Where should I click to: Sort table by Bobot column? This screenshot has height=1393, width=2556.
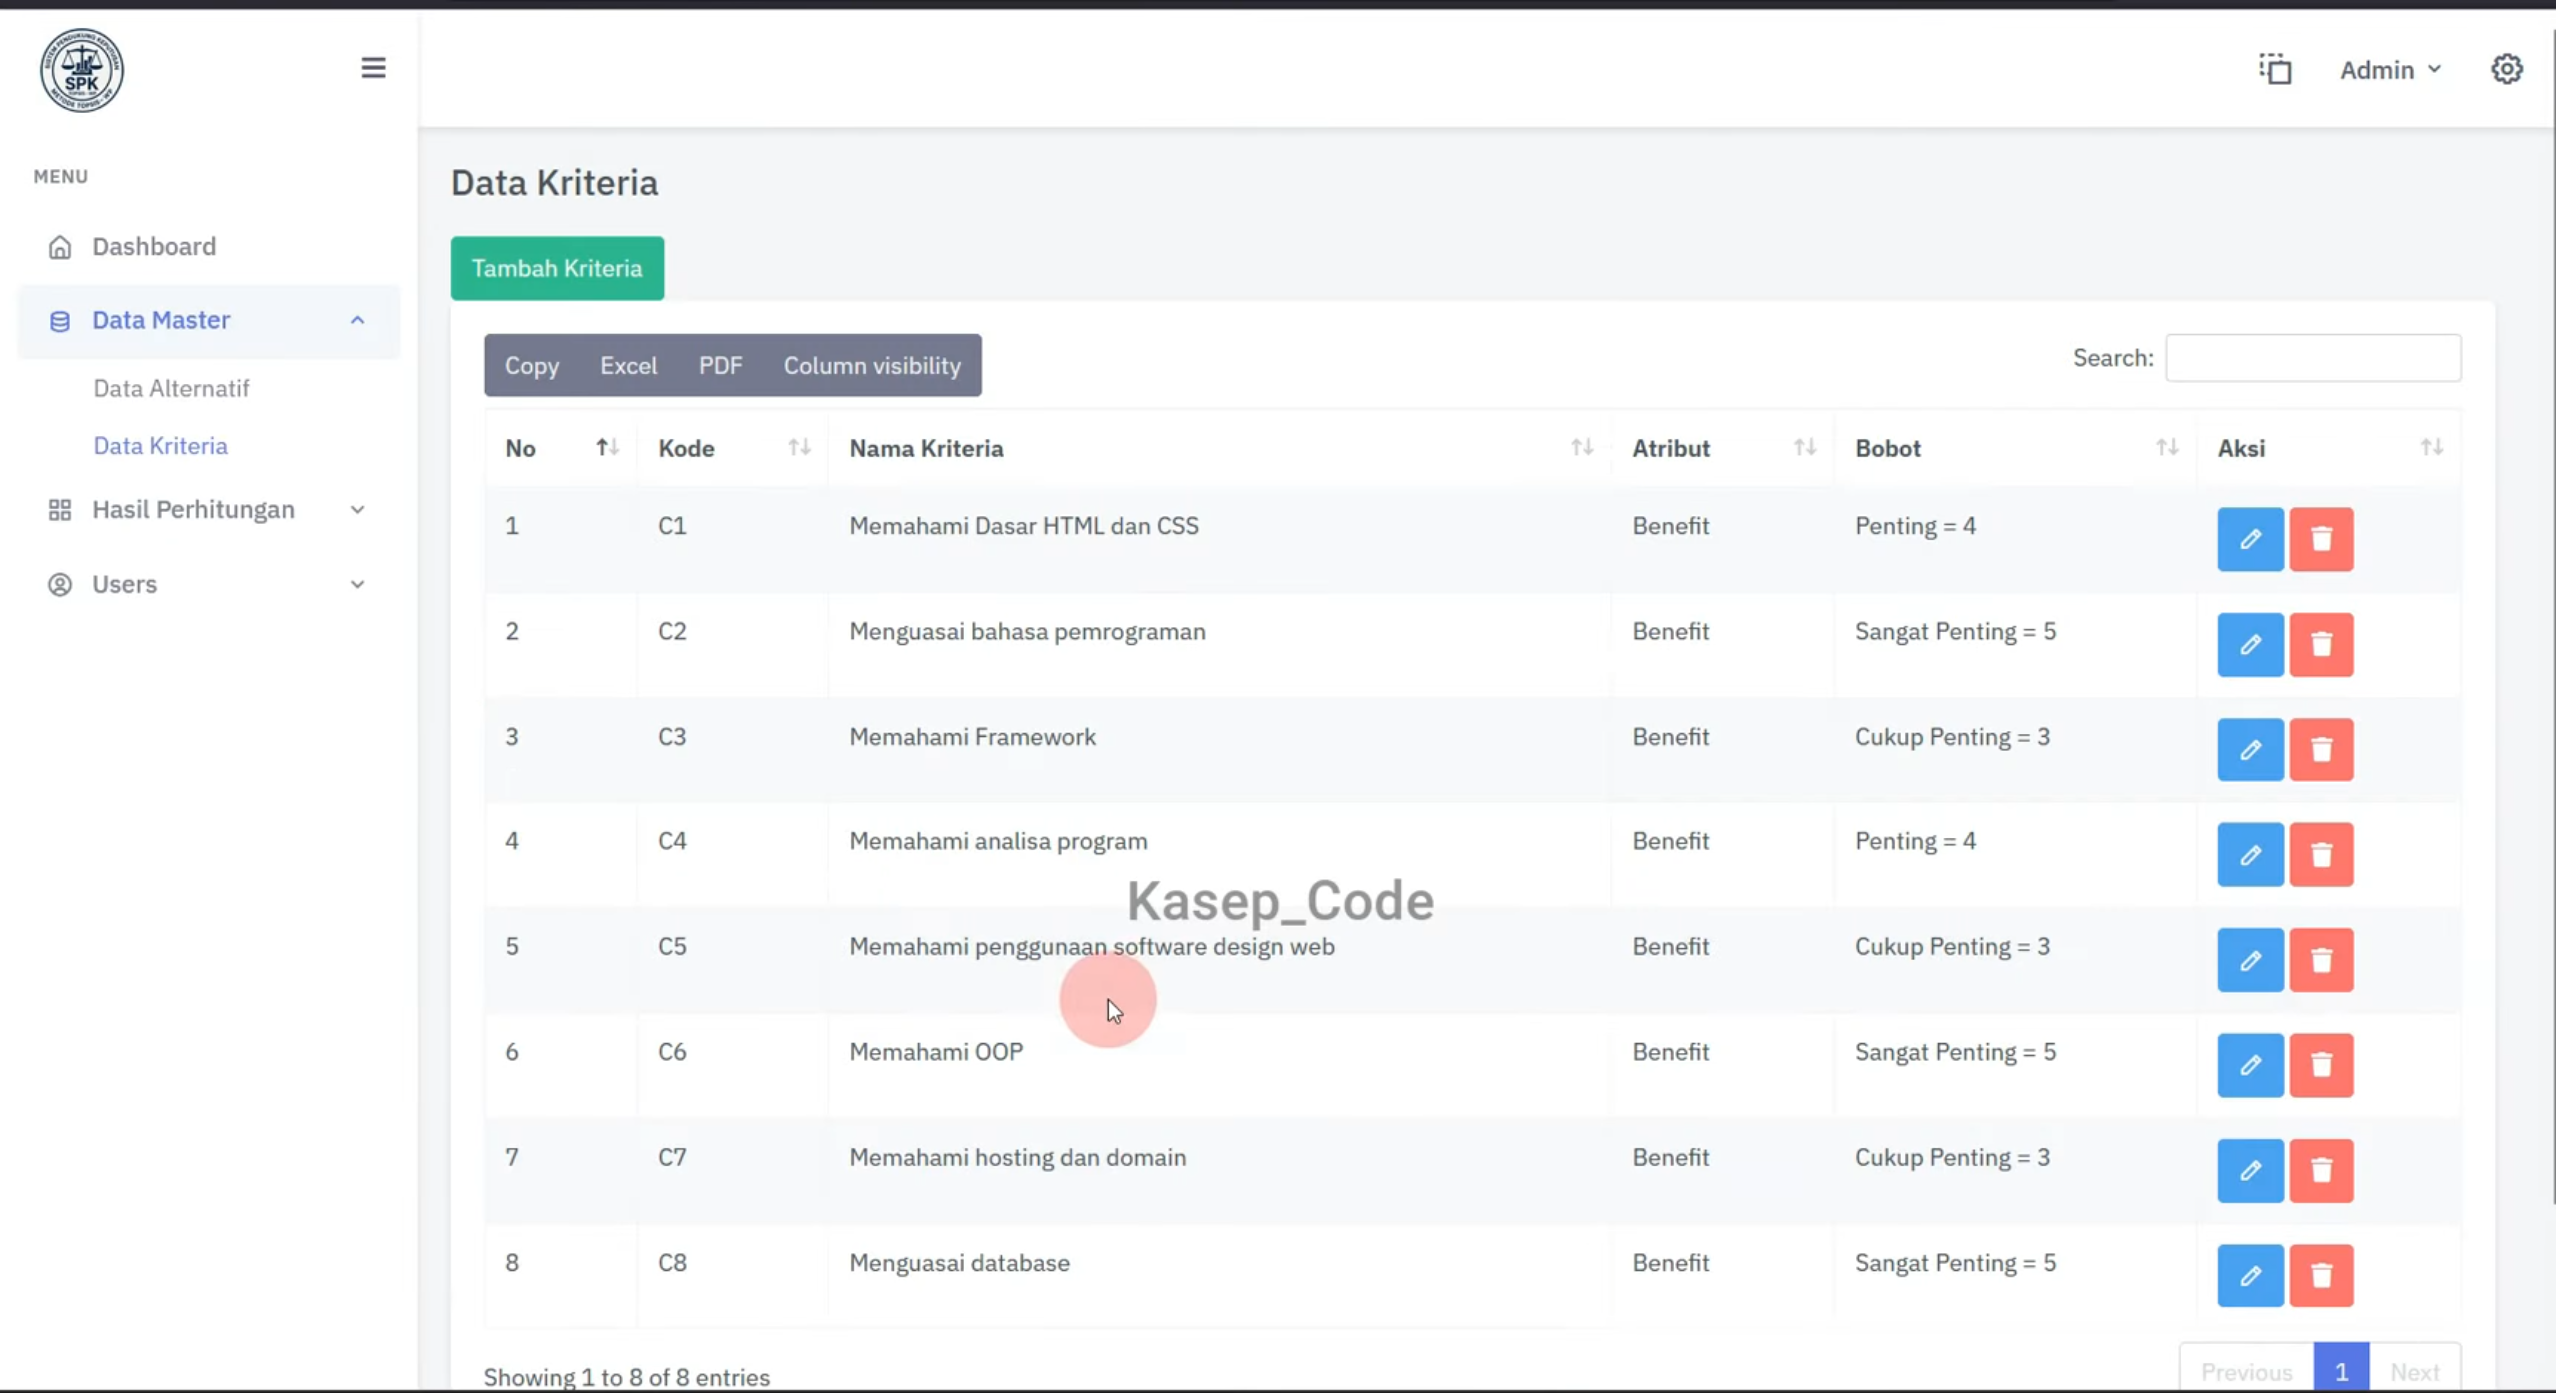pyautogui.click(x=2015, y=448)
